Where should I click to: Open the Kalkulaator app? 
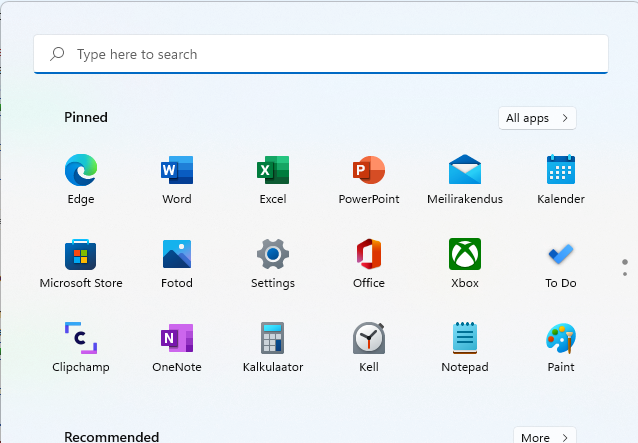click(x=273, y=347)
